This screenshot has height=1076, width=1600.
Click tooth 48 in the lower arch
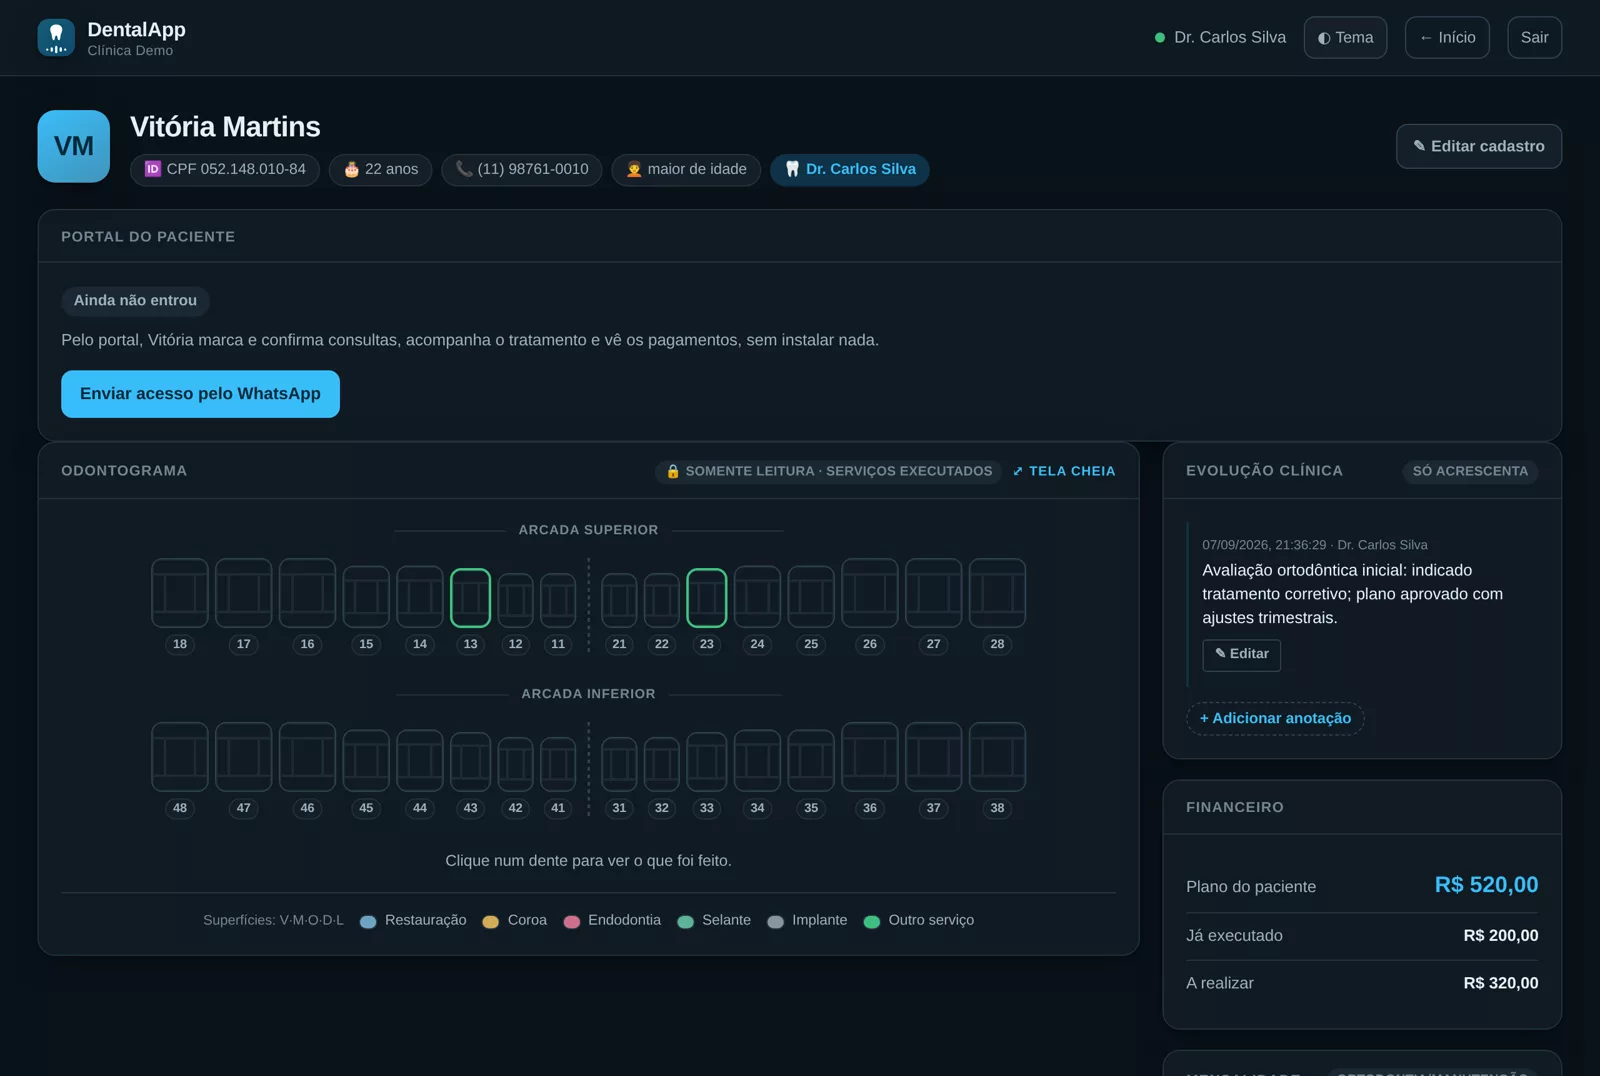click(x=180, y=757)
